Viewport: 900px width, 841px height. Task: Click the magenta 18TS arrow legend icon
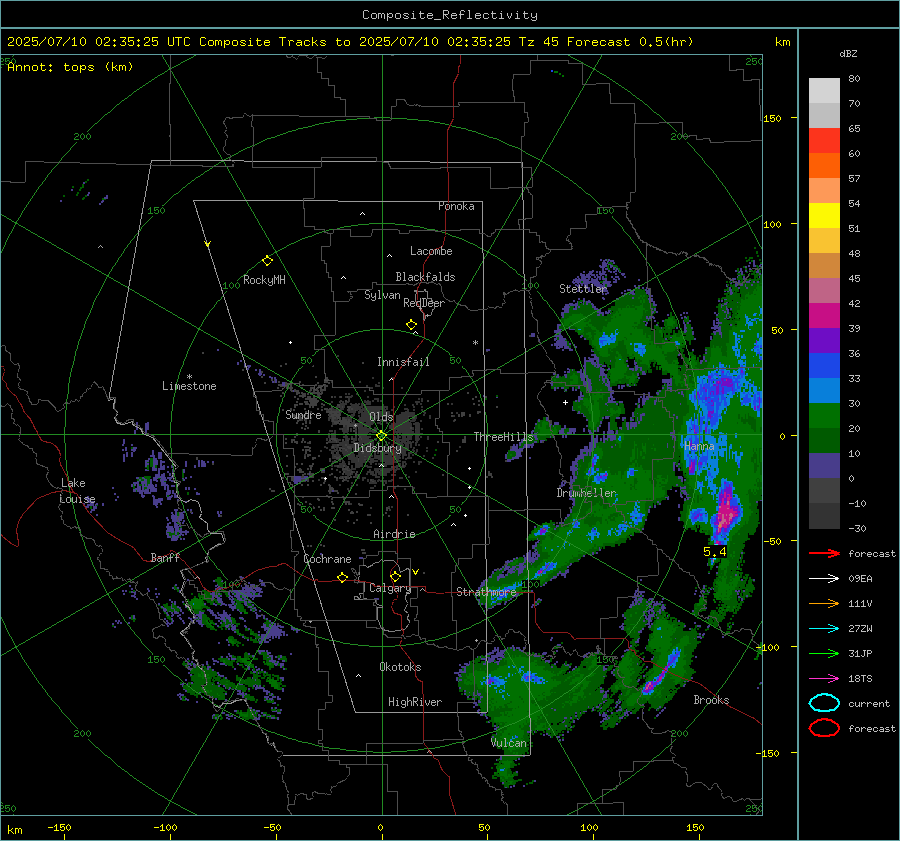tap(824, 679)
